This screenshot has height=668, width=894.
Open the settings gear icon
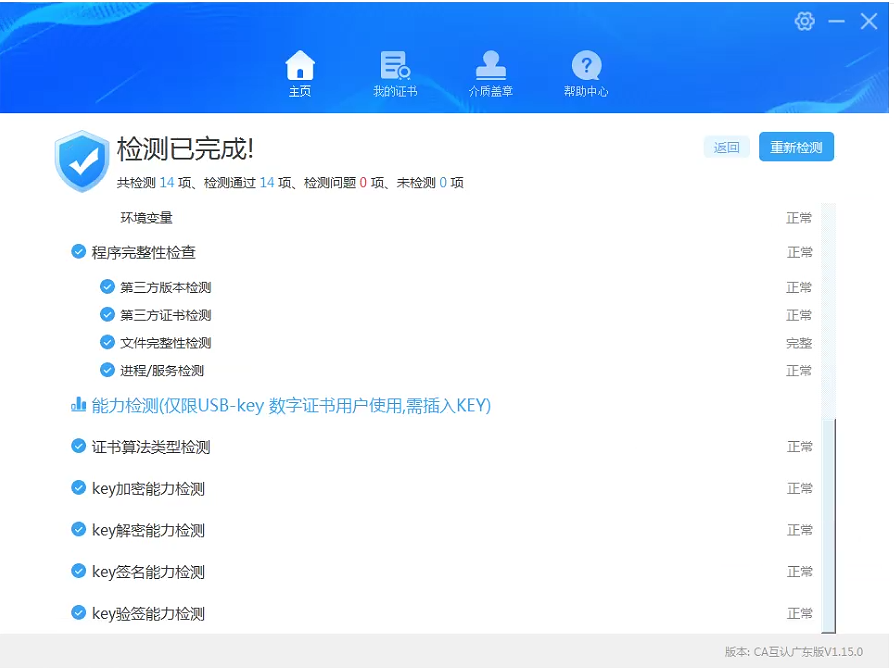[x=804, y=22]
